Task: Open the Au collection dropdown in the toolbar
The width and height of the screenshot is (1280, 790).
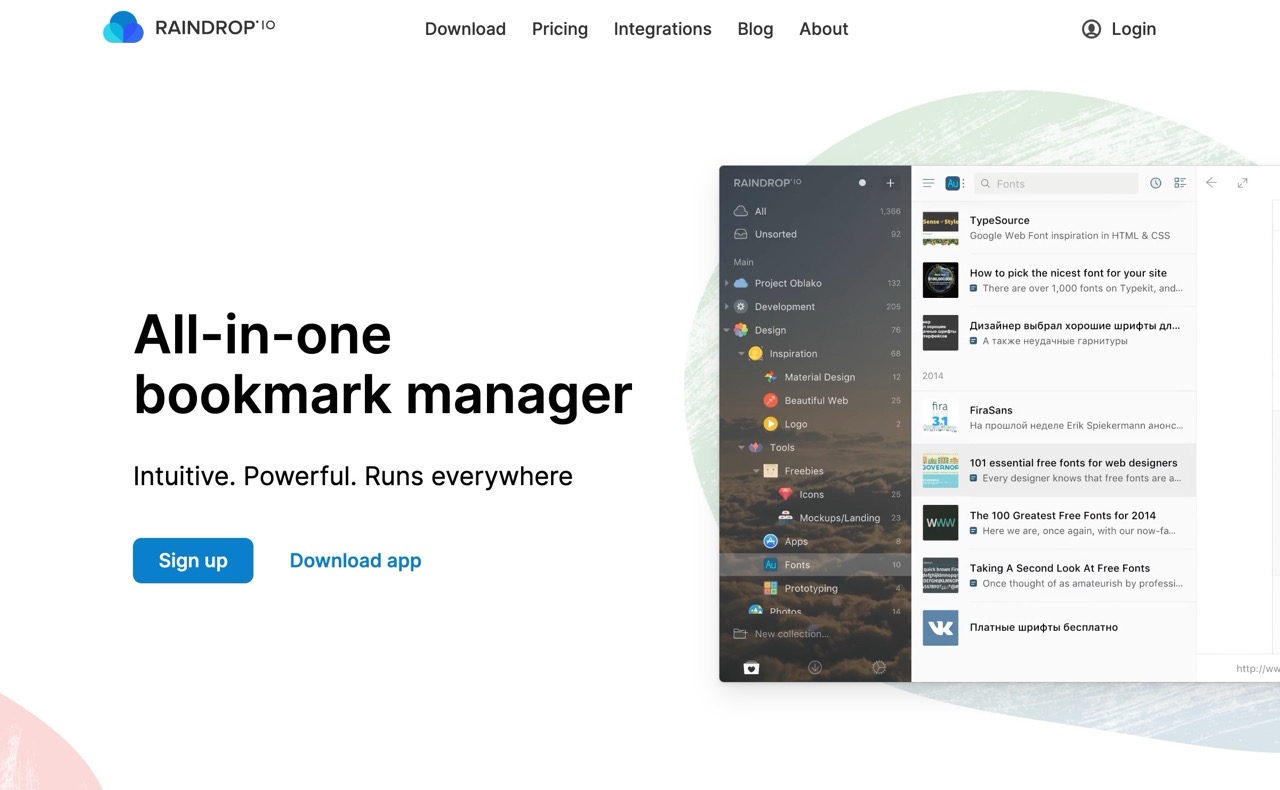Action: point(955,183)
